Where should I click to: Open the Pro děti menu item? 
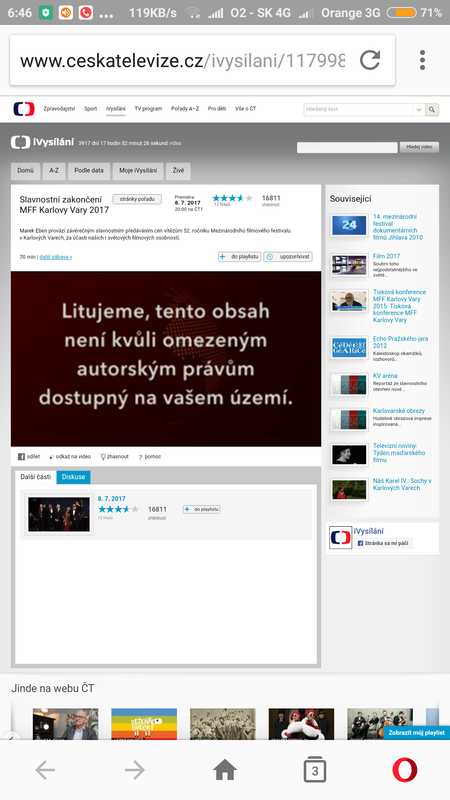[217, 109]
